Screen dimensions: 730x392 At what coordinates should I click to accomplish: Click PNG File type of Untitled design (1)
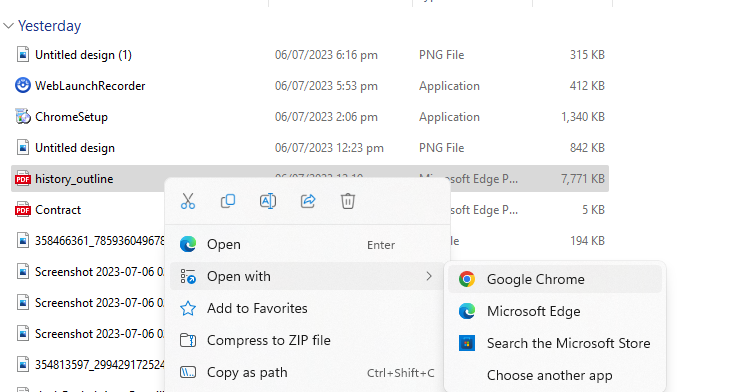pyautogui.click(x=441, y=55)
